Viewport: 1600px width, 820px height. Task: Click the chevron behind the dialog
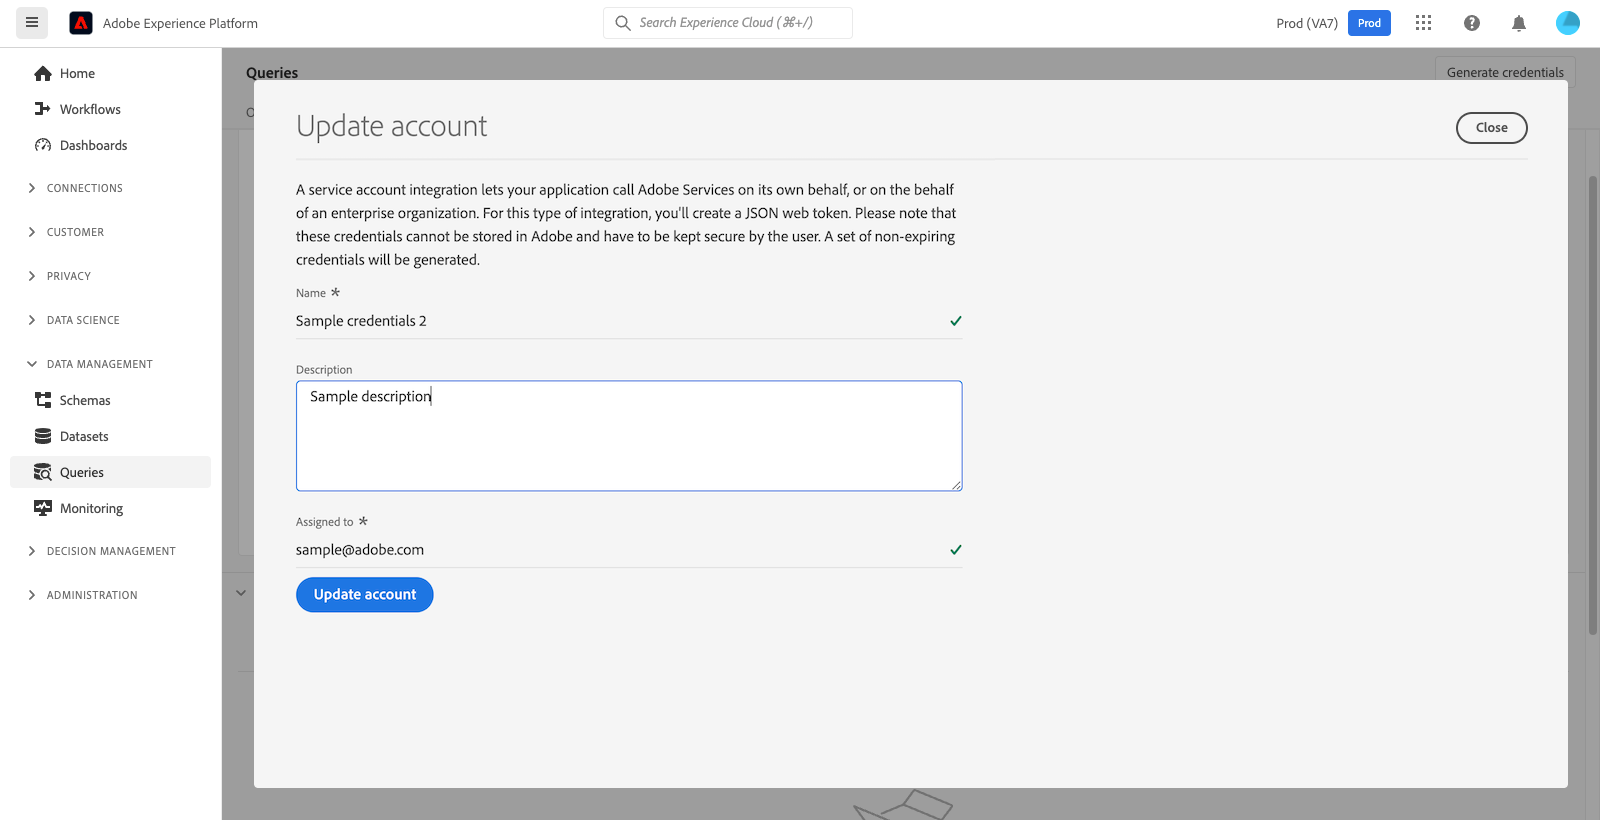click(x=241, y=593)
